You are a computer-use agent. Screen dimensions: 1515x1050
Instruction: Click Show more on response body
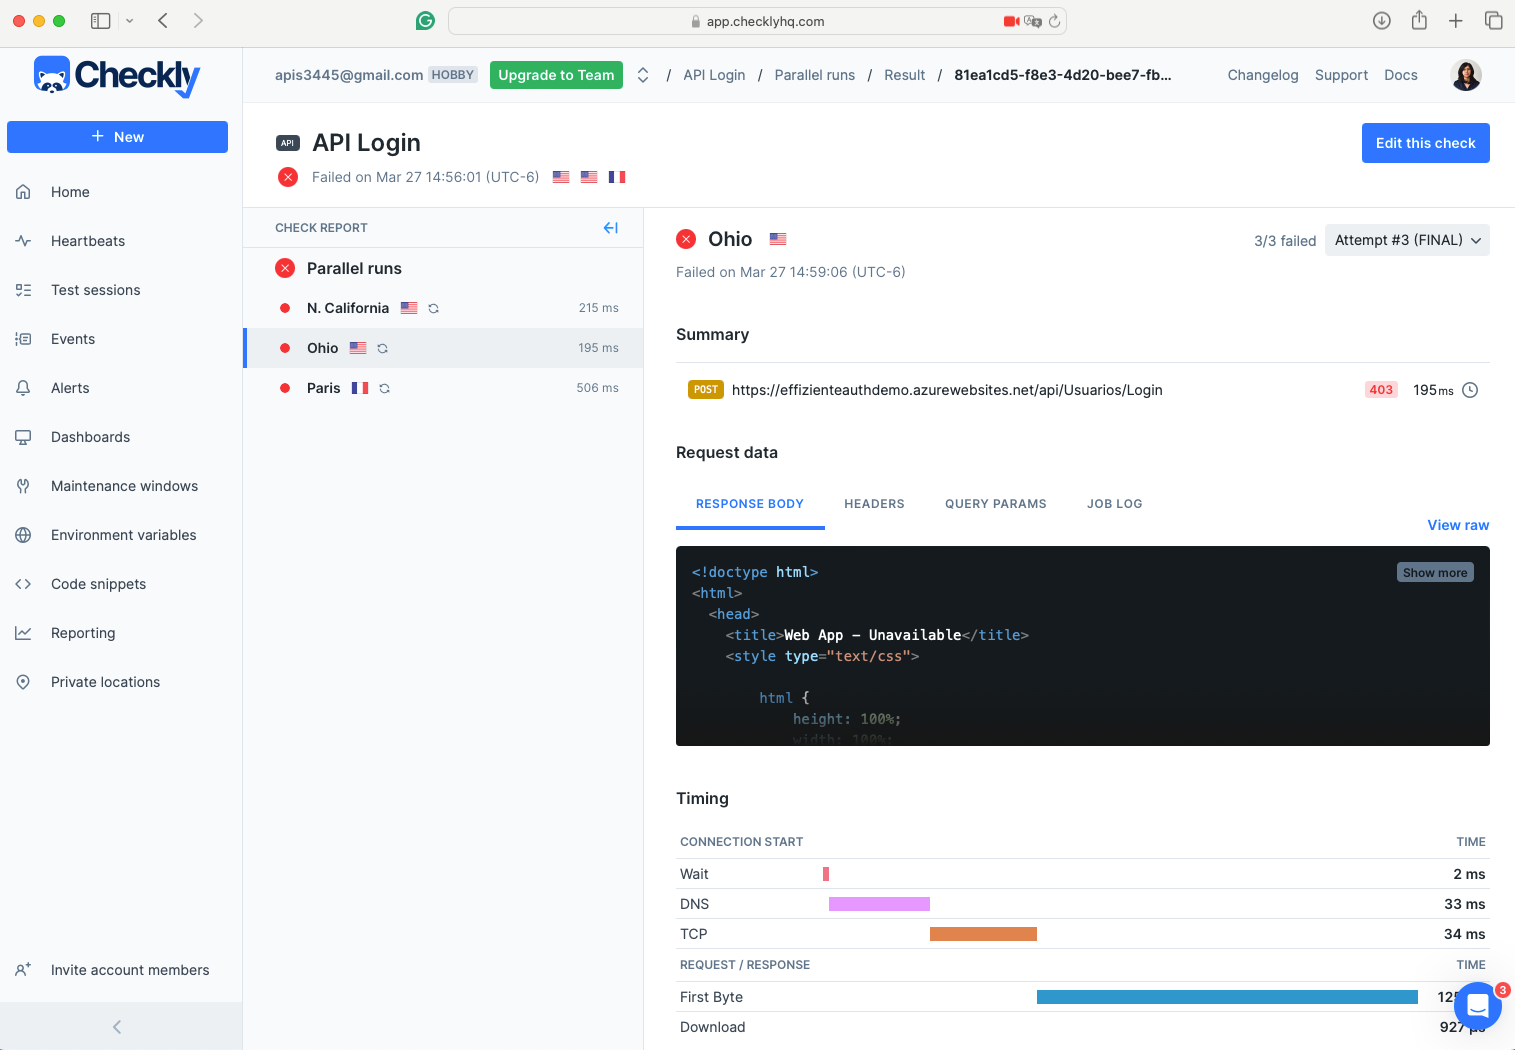pyautogui.click(x=1435, y=573)
